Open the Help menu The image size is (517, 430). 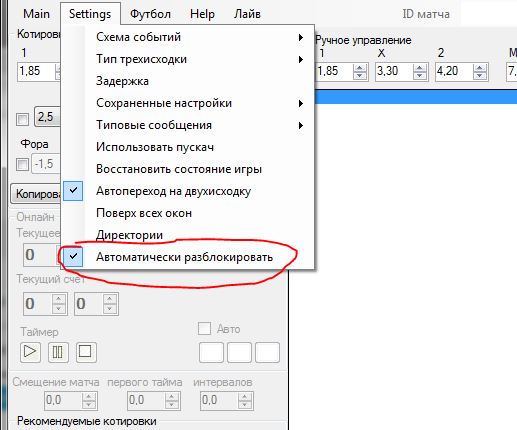[202, 14]
